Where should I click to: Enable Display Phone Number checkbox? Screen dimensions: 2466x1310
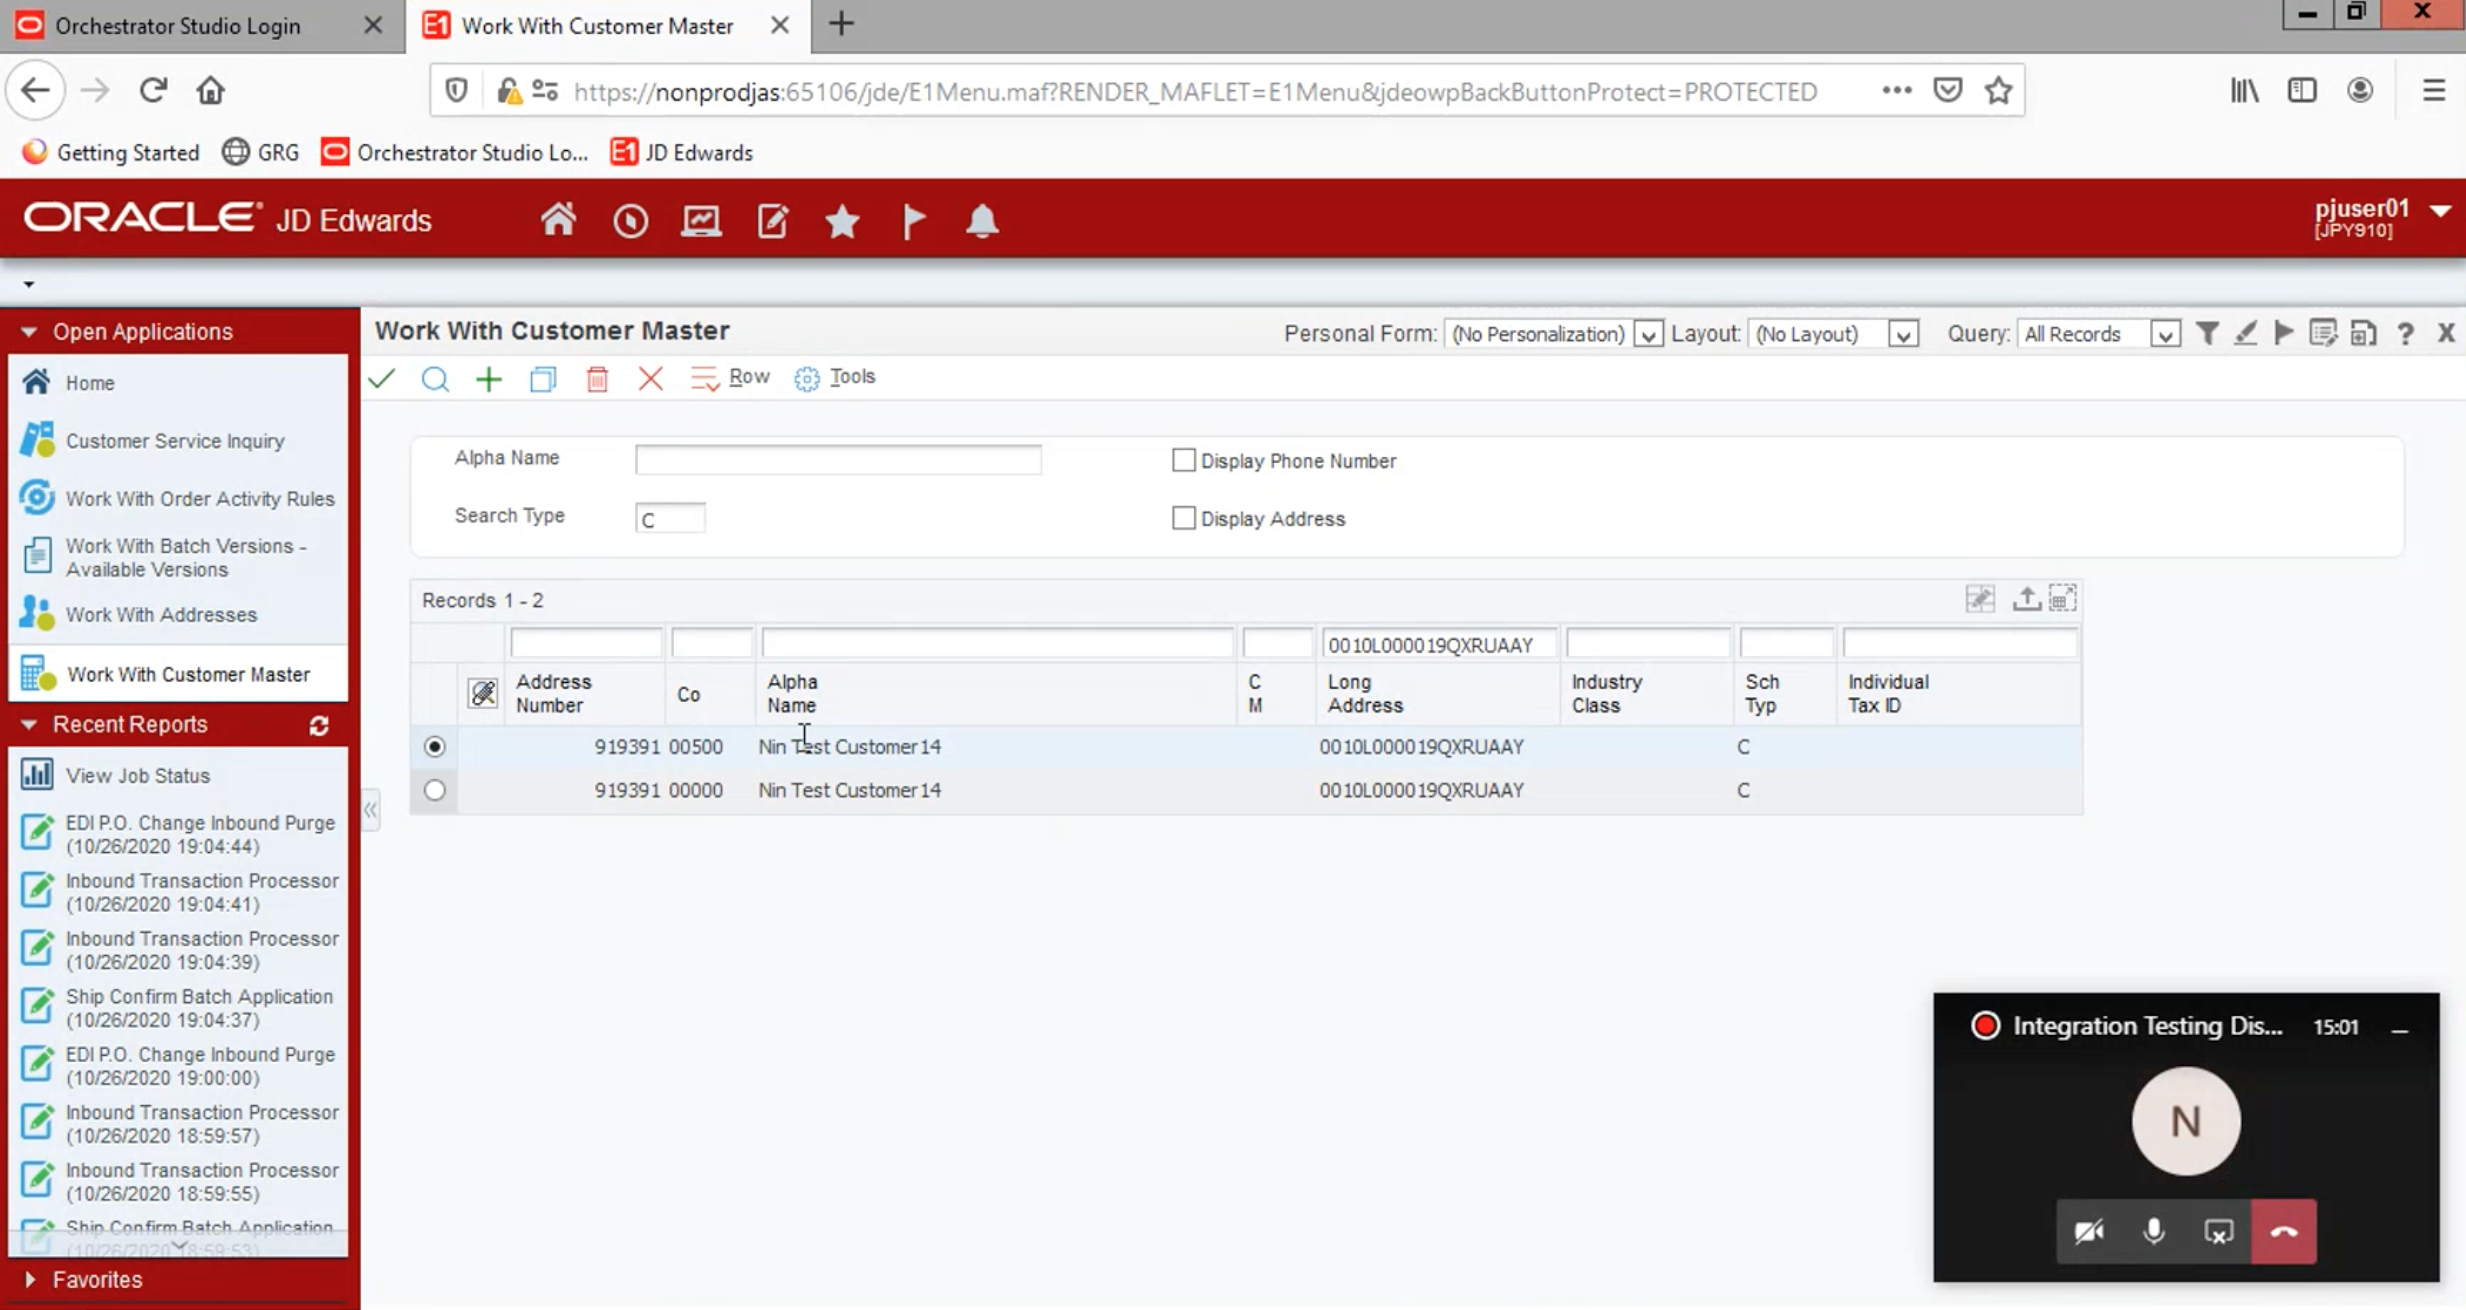click(1183, 460)
